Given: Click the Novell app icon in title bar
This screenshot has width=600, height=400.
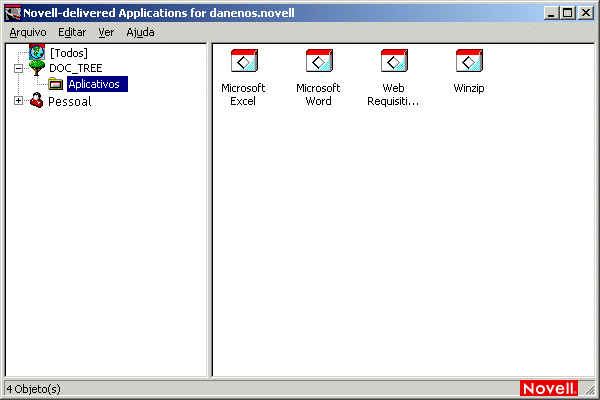Looking at the screenshot, I should pos(13,13).
